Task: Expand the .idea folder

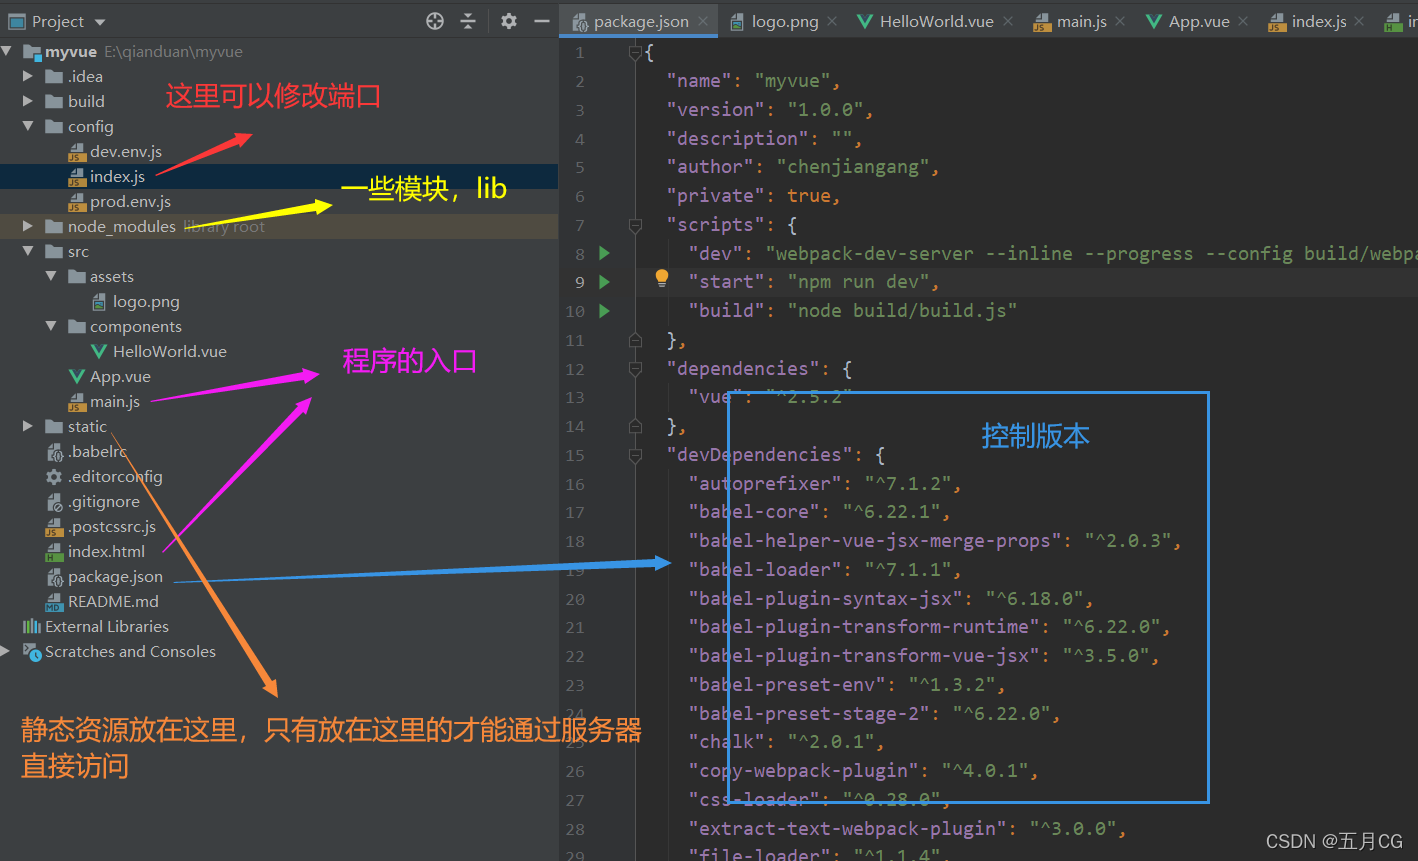Action: click(x=28, y=76)
